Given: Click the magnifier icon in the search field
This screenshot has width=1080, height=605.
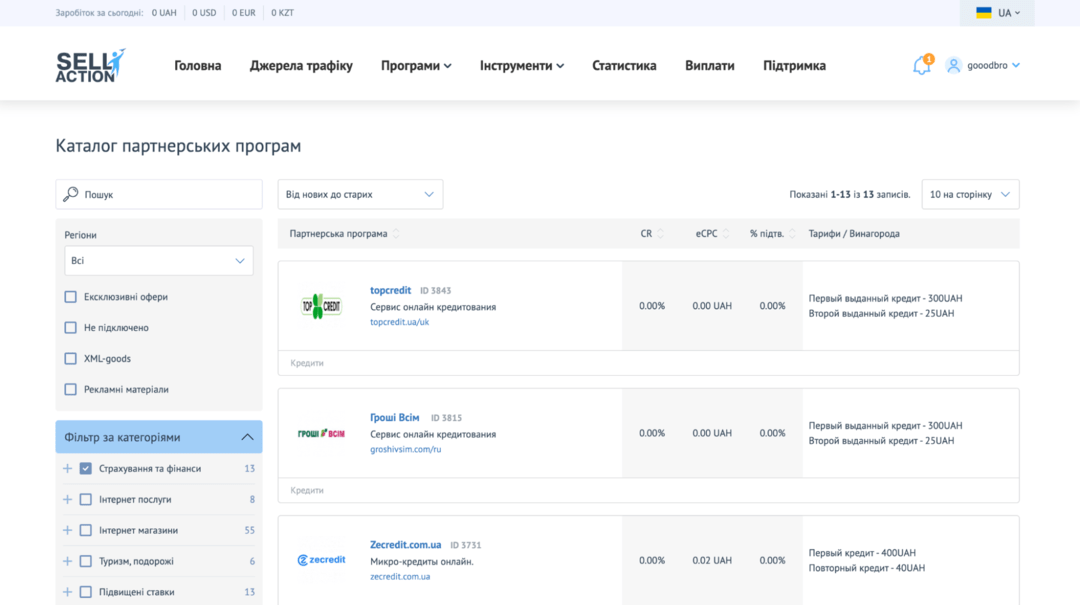Looking at the screenshot, I should [x=70, y=193].
